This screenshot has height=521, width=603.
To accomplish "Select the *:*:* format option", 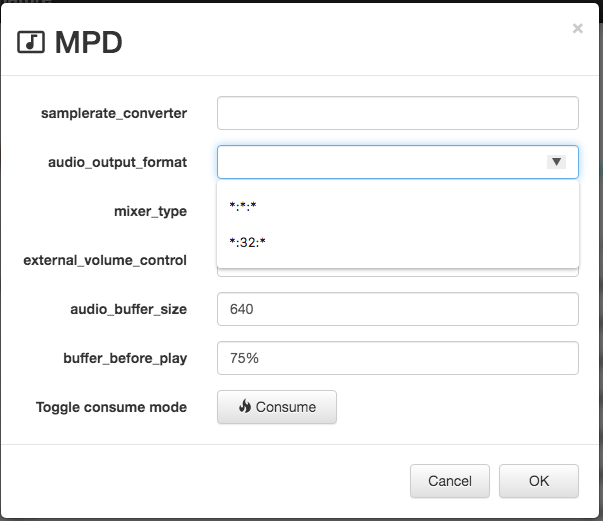I will [398, 206].
